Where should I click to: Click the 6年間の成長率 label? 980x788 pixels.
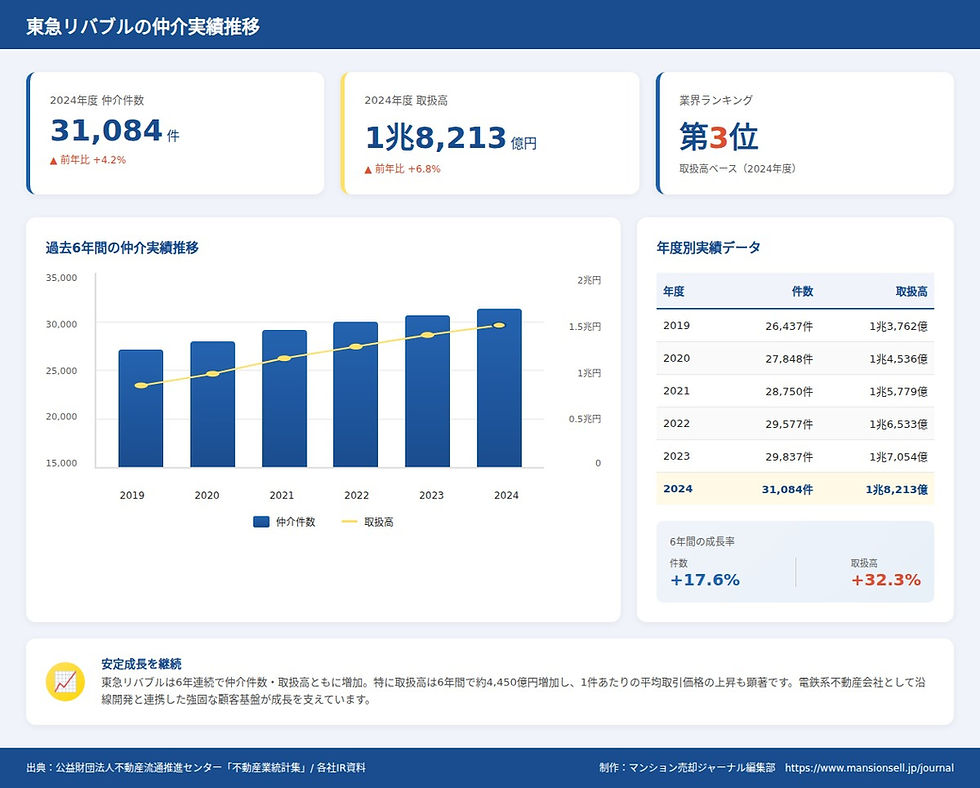[x=702, y=542]
